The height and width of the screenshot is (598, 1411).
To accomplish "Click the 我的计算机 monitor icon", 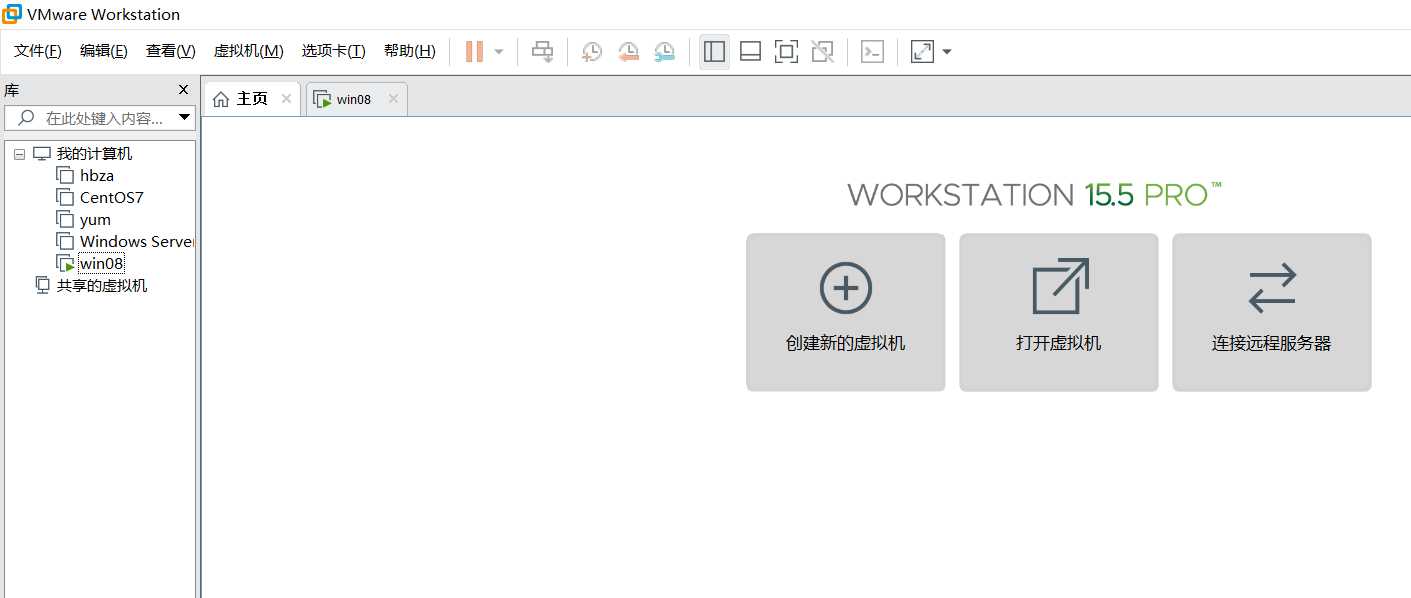I will click(x=42, y=154).
